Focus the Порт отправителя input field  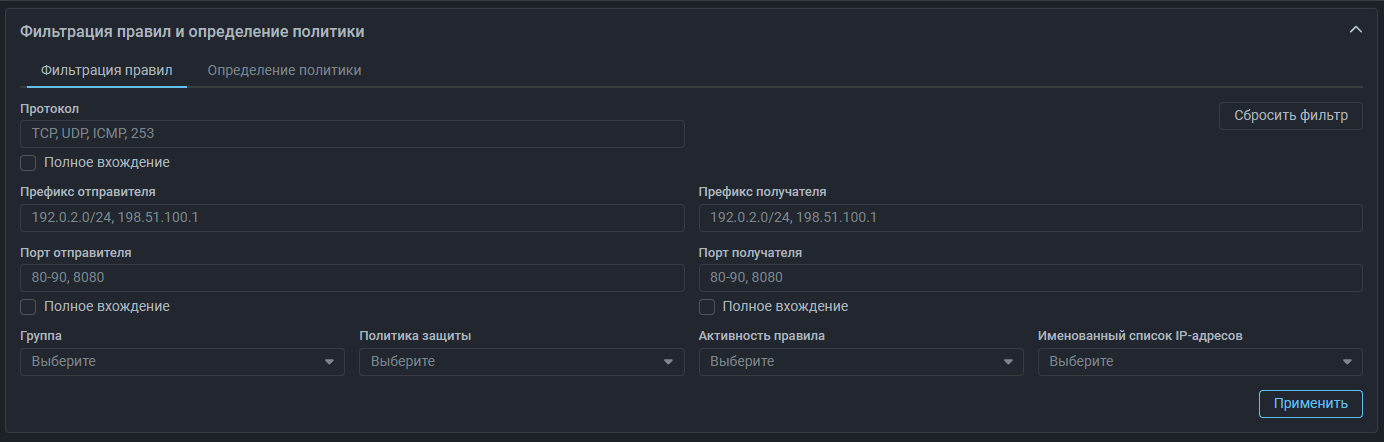(352, 278)
